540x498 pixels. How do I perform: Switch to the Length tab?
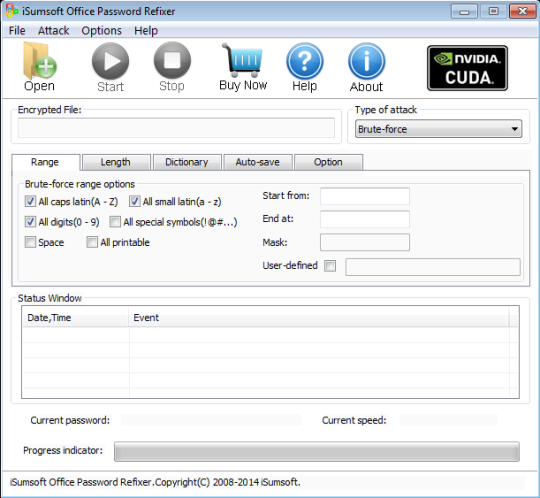(x=116, y=162)
